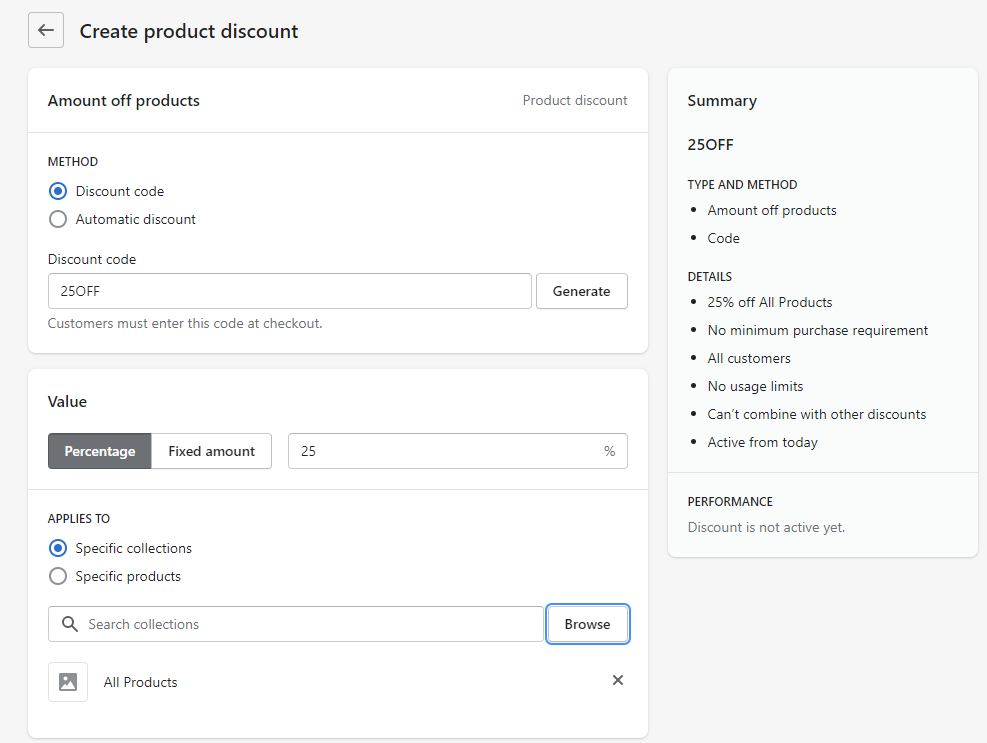
Task: Click the percent sign suffix in value field
Action: tap(609, 451)
